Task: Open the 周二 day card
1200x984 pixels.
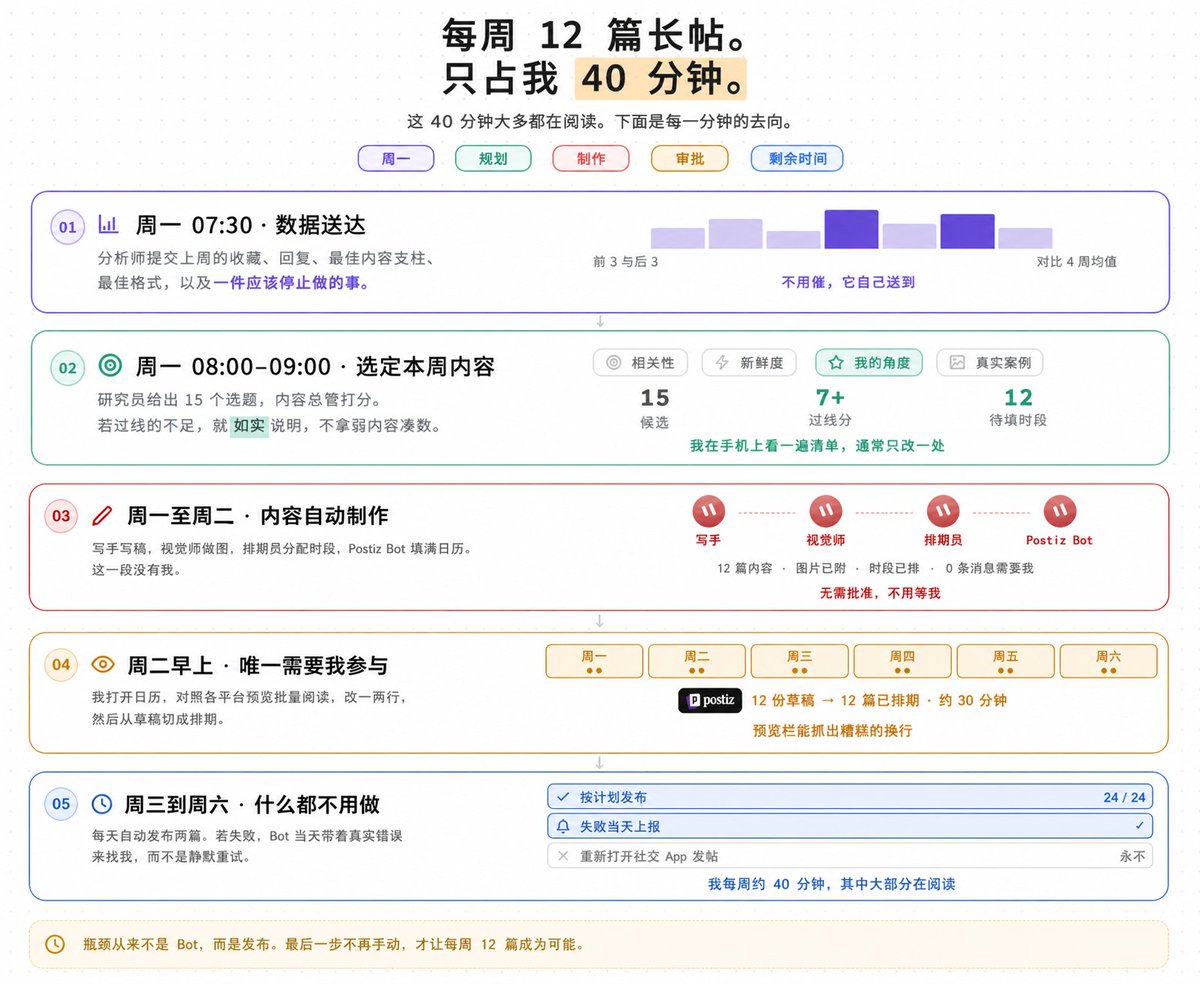Action: [697, 661]
